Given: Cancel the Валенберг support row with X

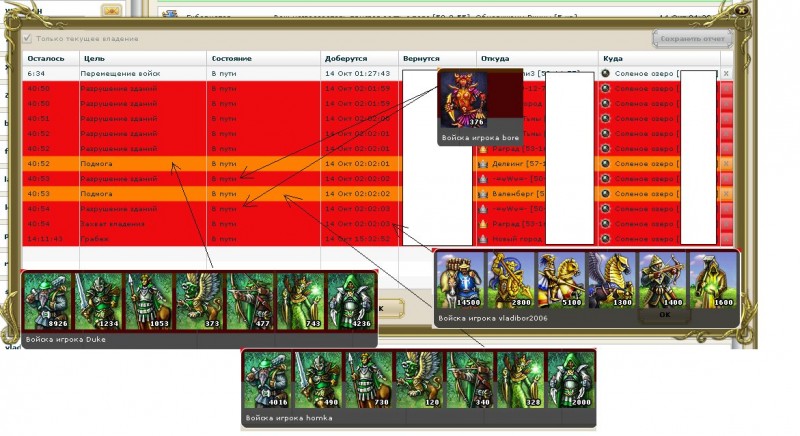Looking at the screenshot, I should click(726, 194).
